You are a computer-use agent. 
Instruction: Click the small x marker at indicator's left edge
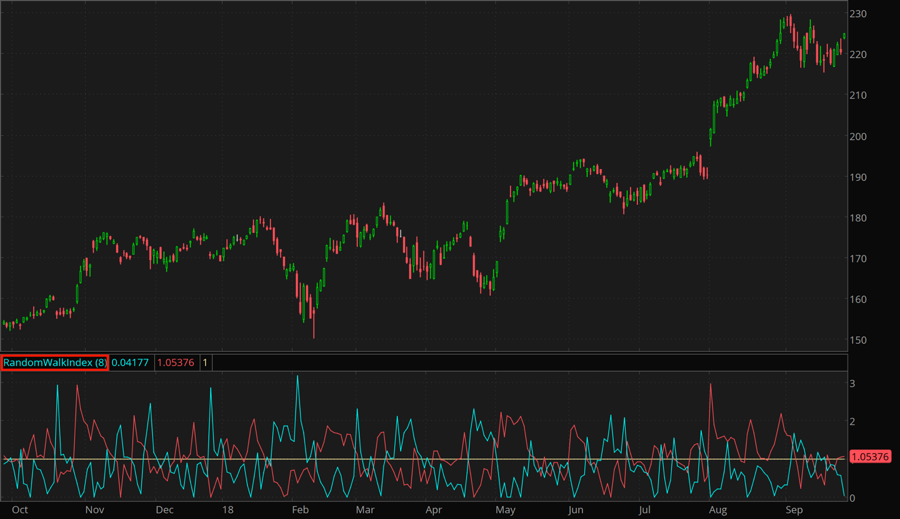click(8, 460)
